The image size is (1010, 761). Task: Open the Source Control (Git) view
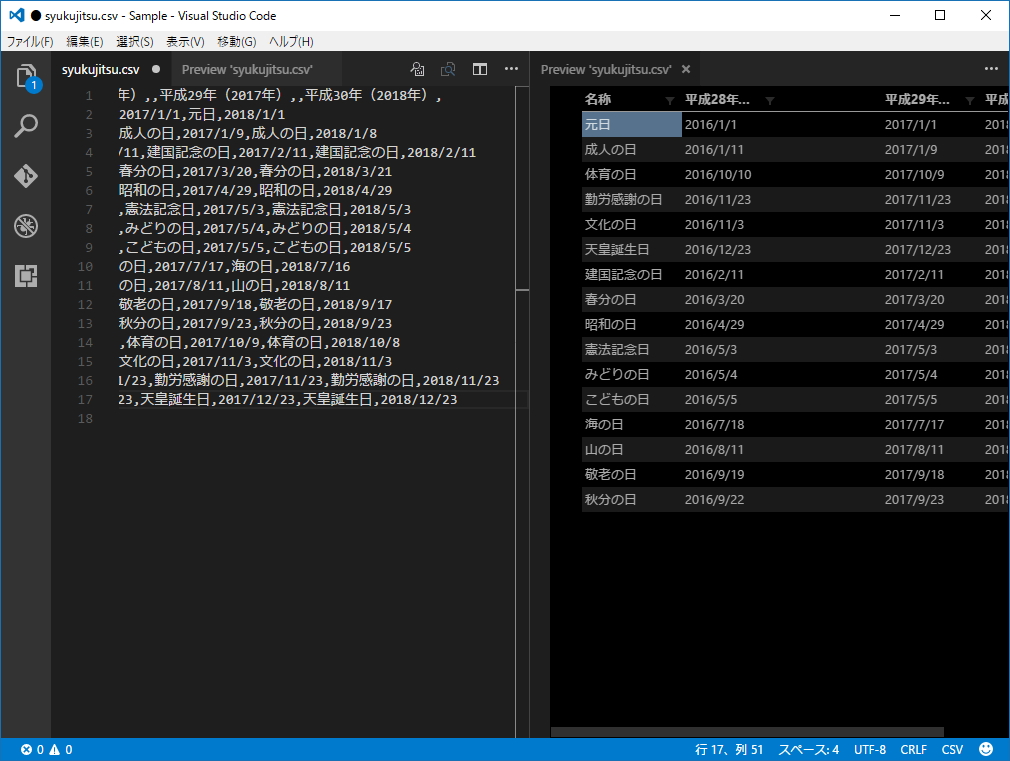(x=26, y=175)
